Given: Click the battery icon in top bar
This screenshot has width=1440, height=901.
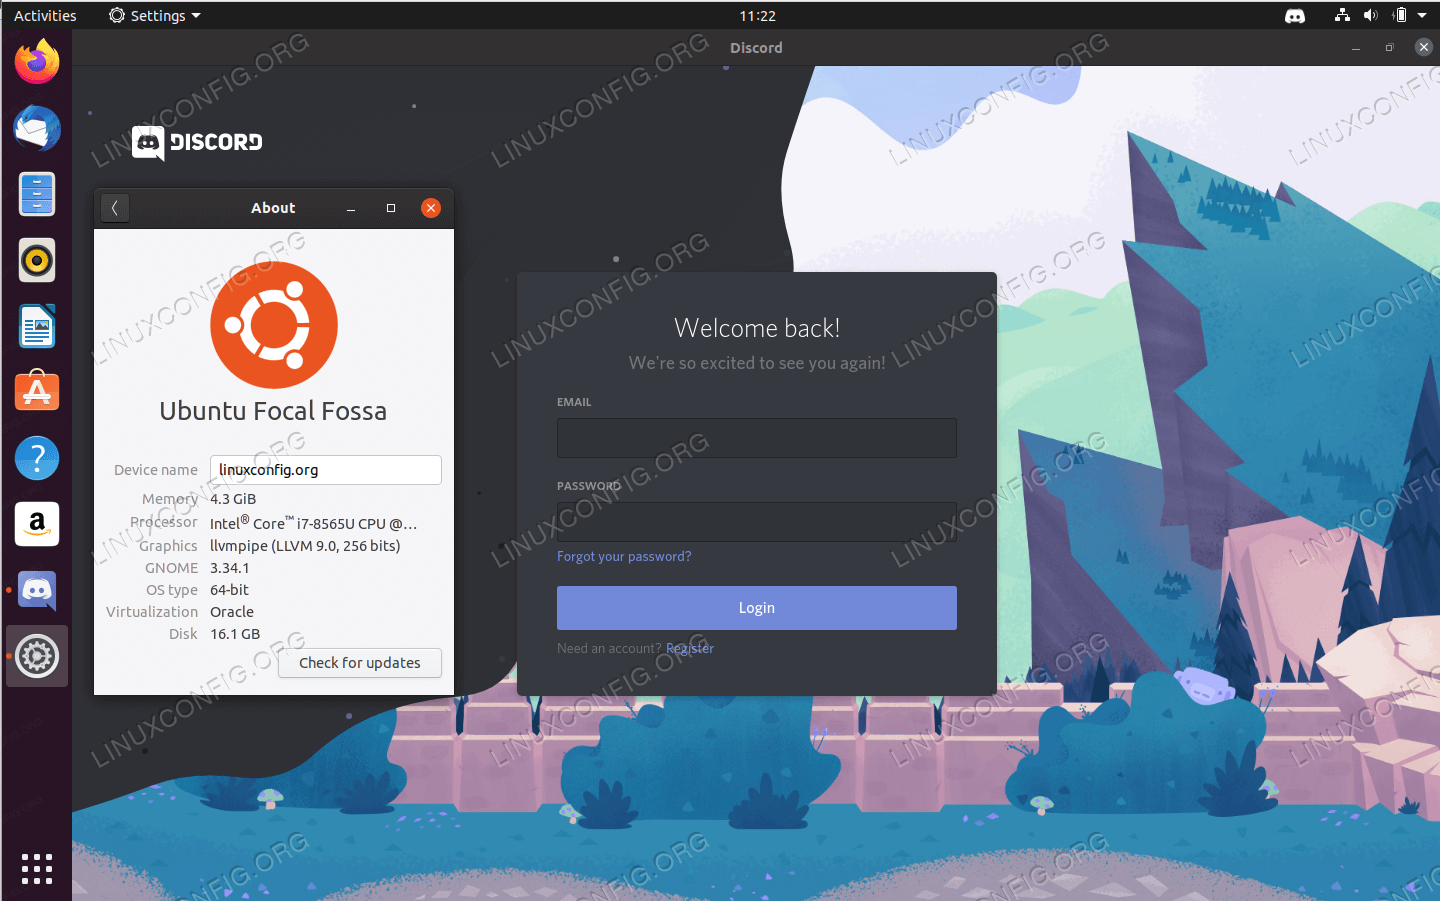Looking at the screenshot, I should pos(1400,15).
